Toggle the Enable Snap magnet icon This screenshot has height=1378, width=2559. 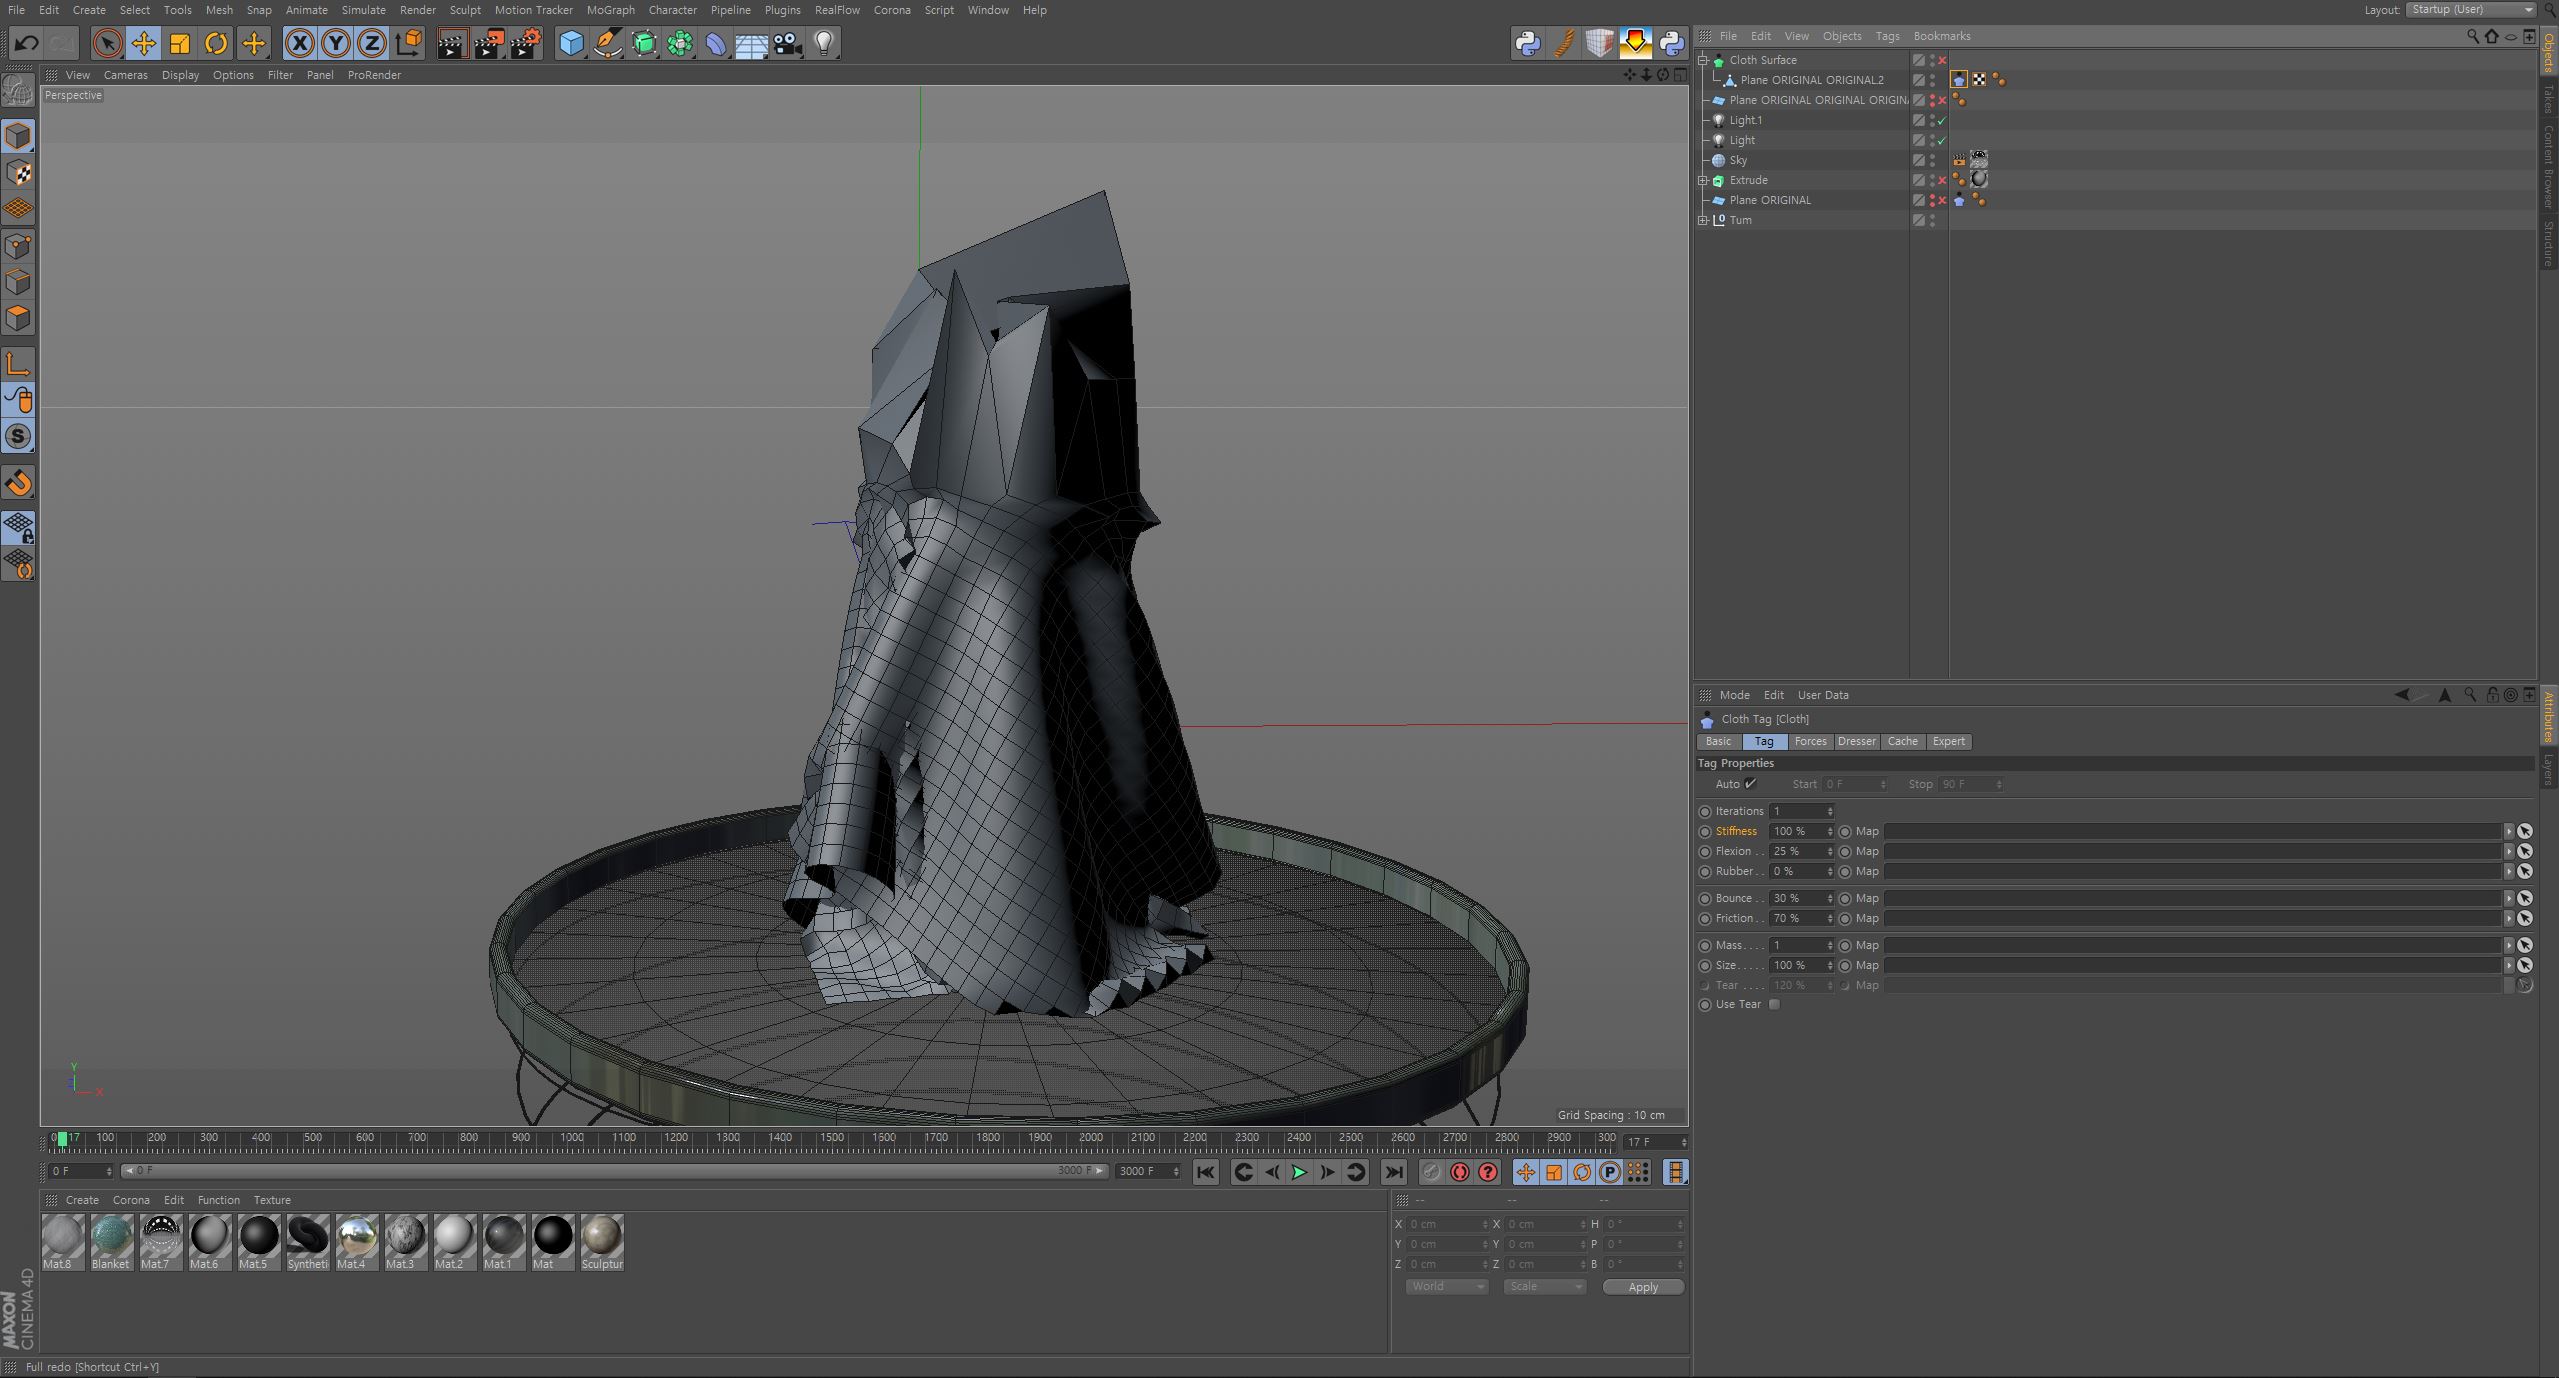pyautogui.click(x=19, y=483)
